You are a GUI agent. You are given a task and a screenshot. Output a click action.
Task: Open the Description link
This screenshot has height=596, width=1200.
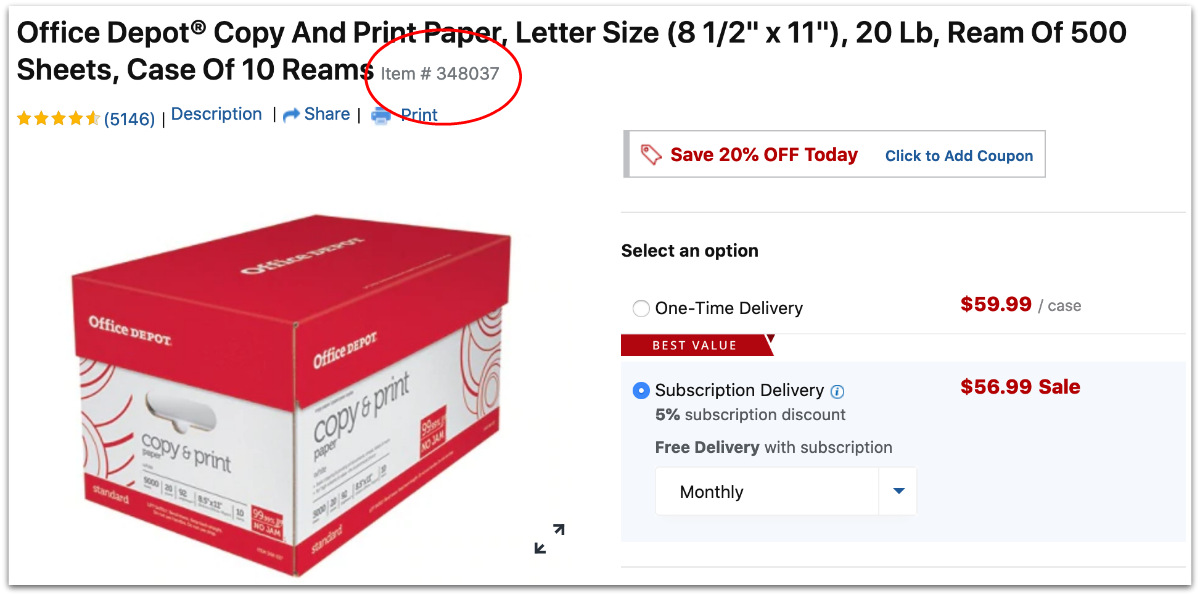(x=216, y=114)
